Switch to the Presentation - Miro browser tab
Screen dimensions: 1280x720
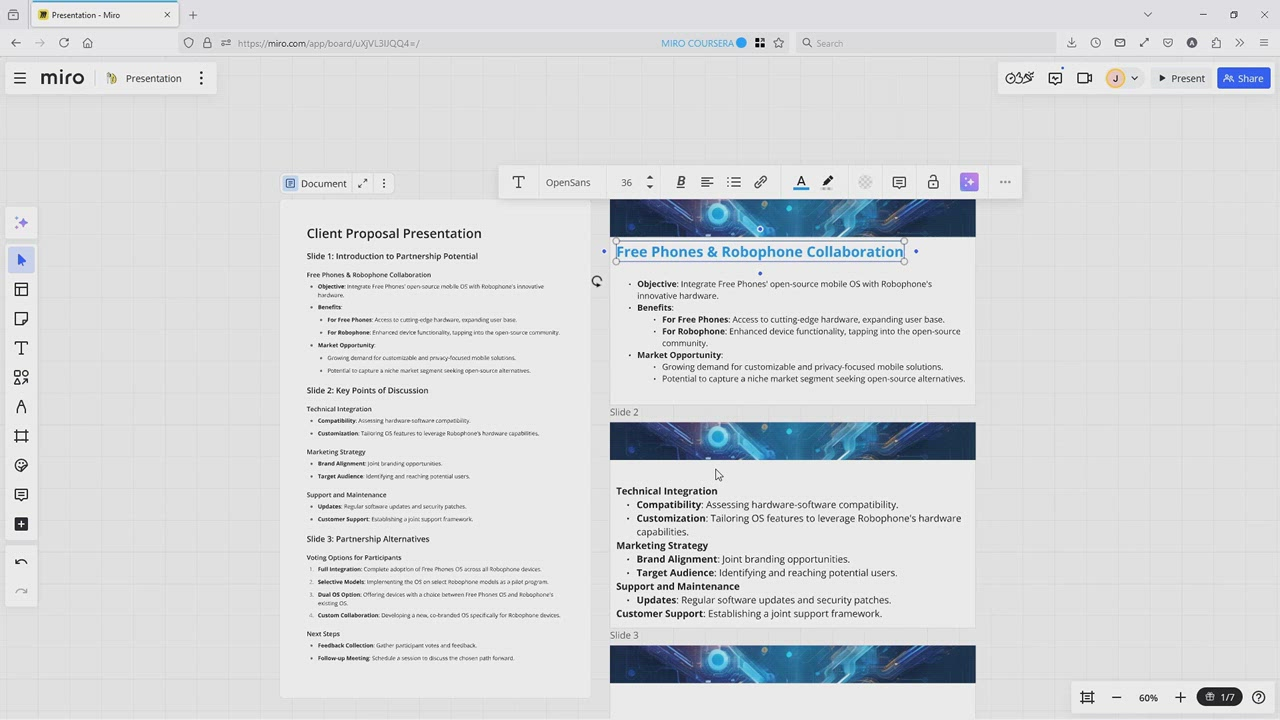102,15
